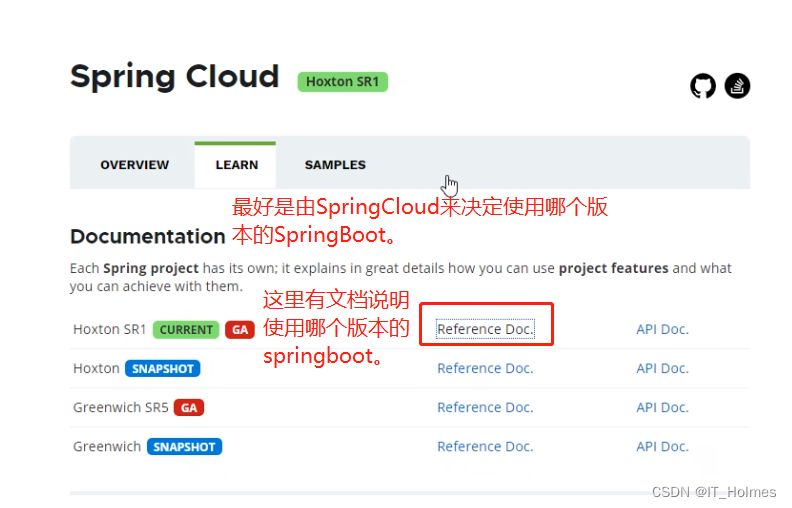Click the 'Spring project' bold text
This screenshot has width=792, height=508.
tap(151, 268)
